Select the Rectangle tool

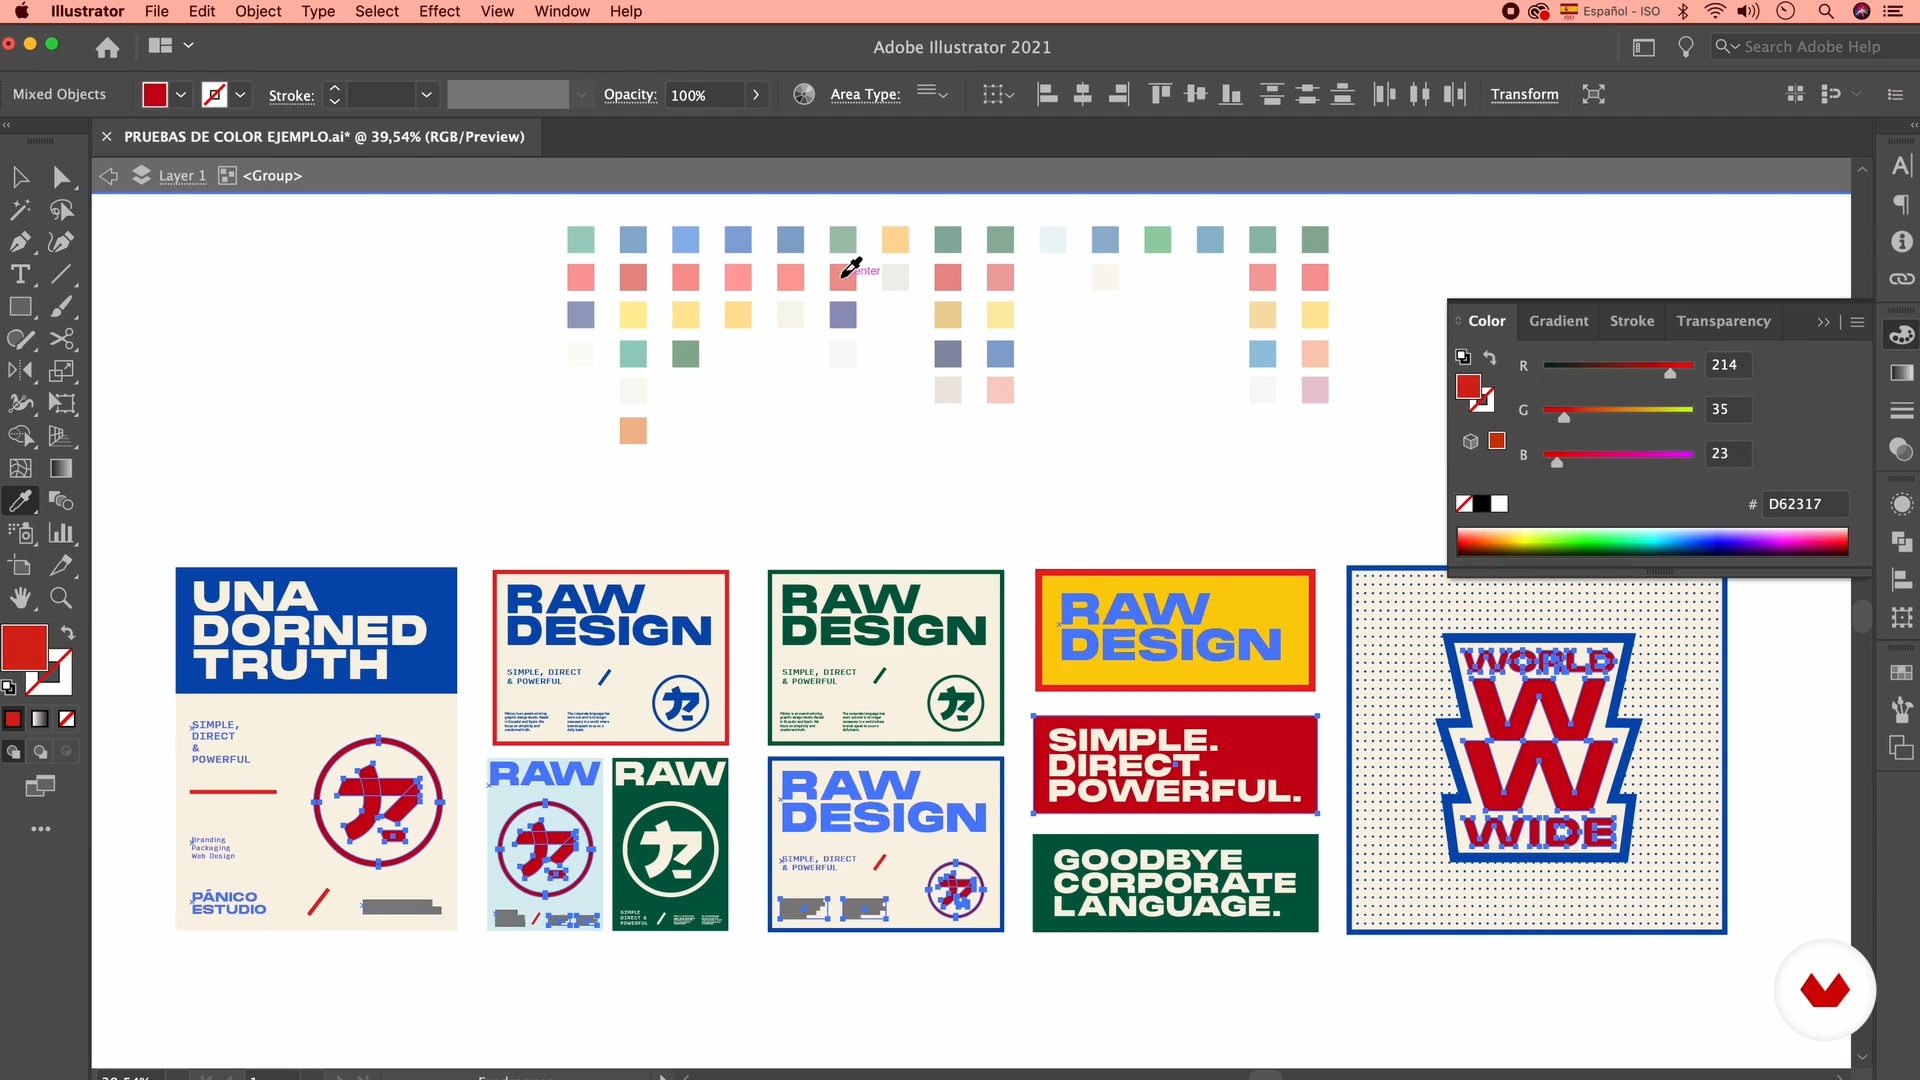(x=20, y=307)
